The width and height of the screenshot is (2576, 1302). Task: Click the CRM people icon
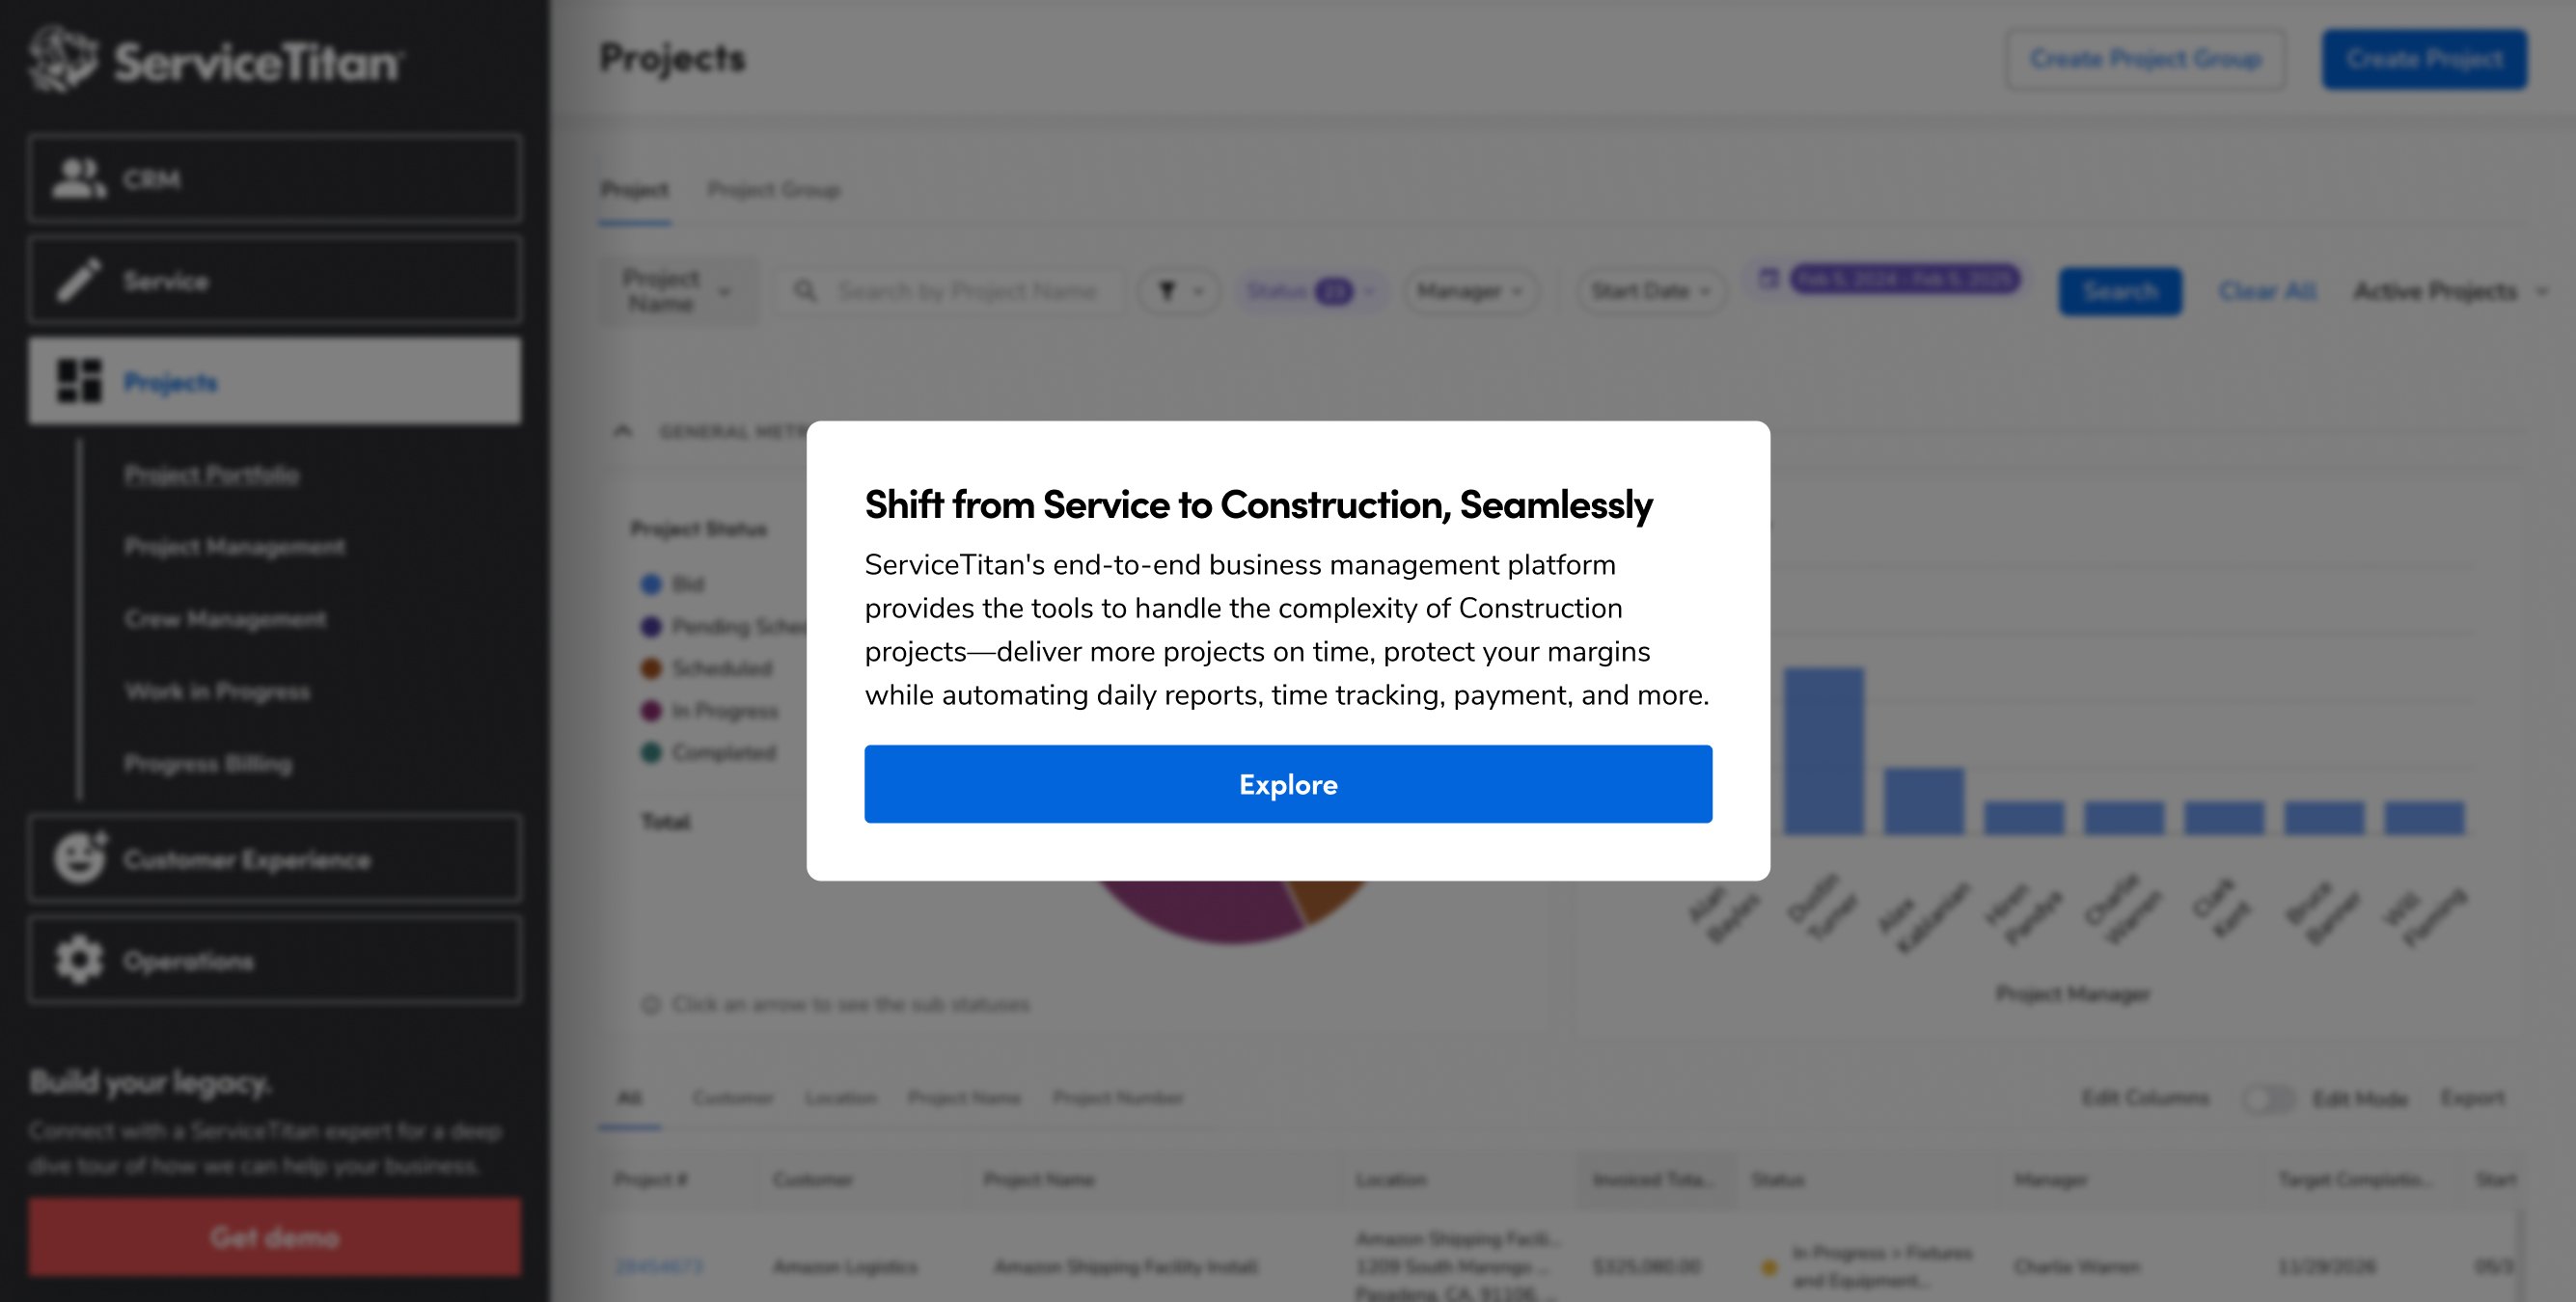click(79, 179)
